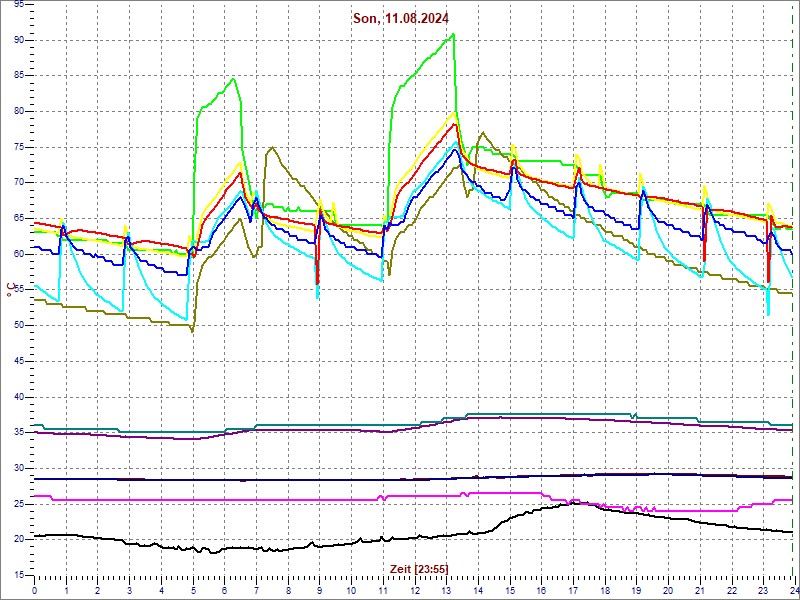Screen dimensions: 800x600
Task: Click hour 21 on the time axis
Action: pos(700,589)
